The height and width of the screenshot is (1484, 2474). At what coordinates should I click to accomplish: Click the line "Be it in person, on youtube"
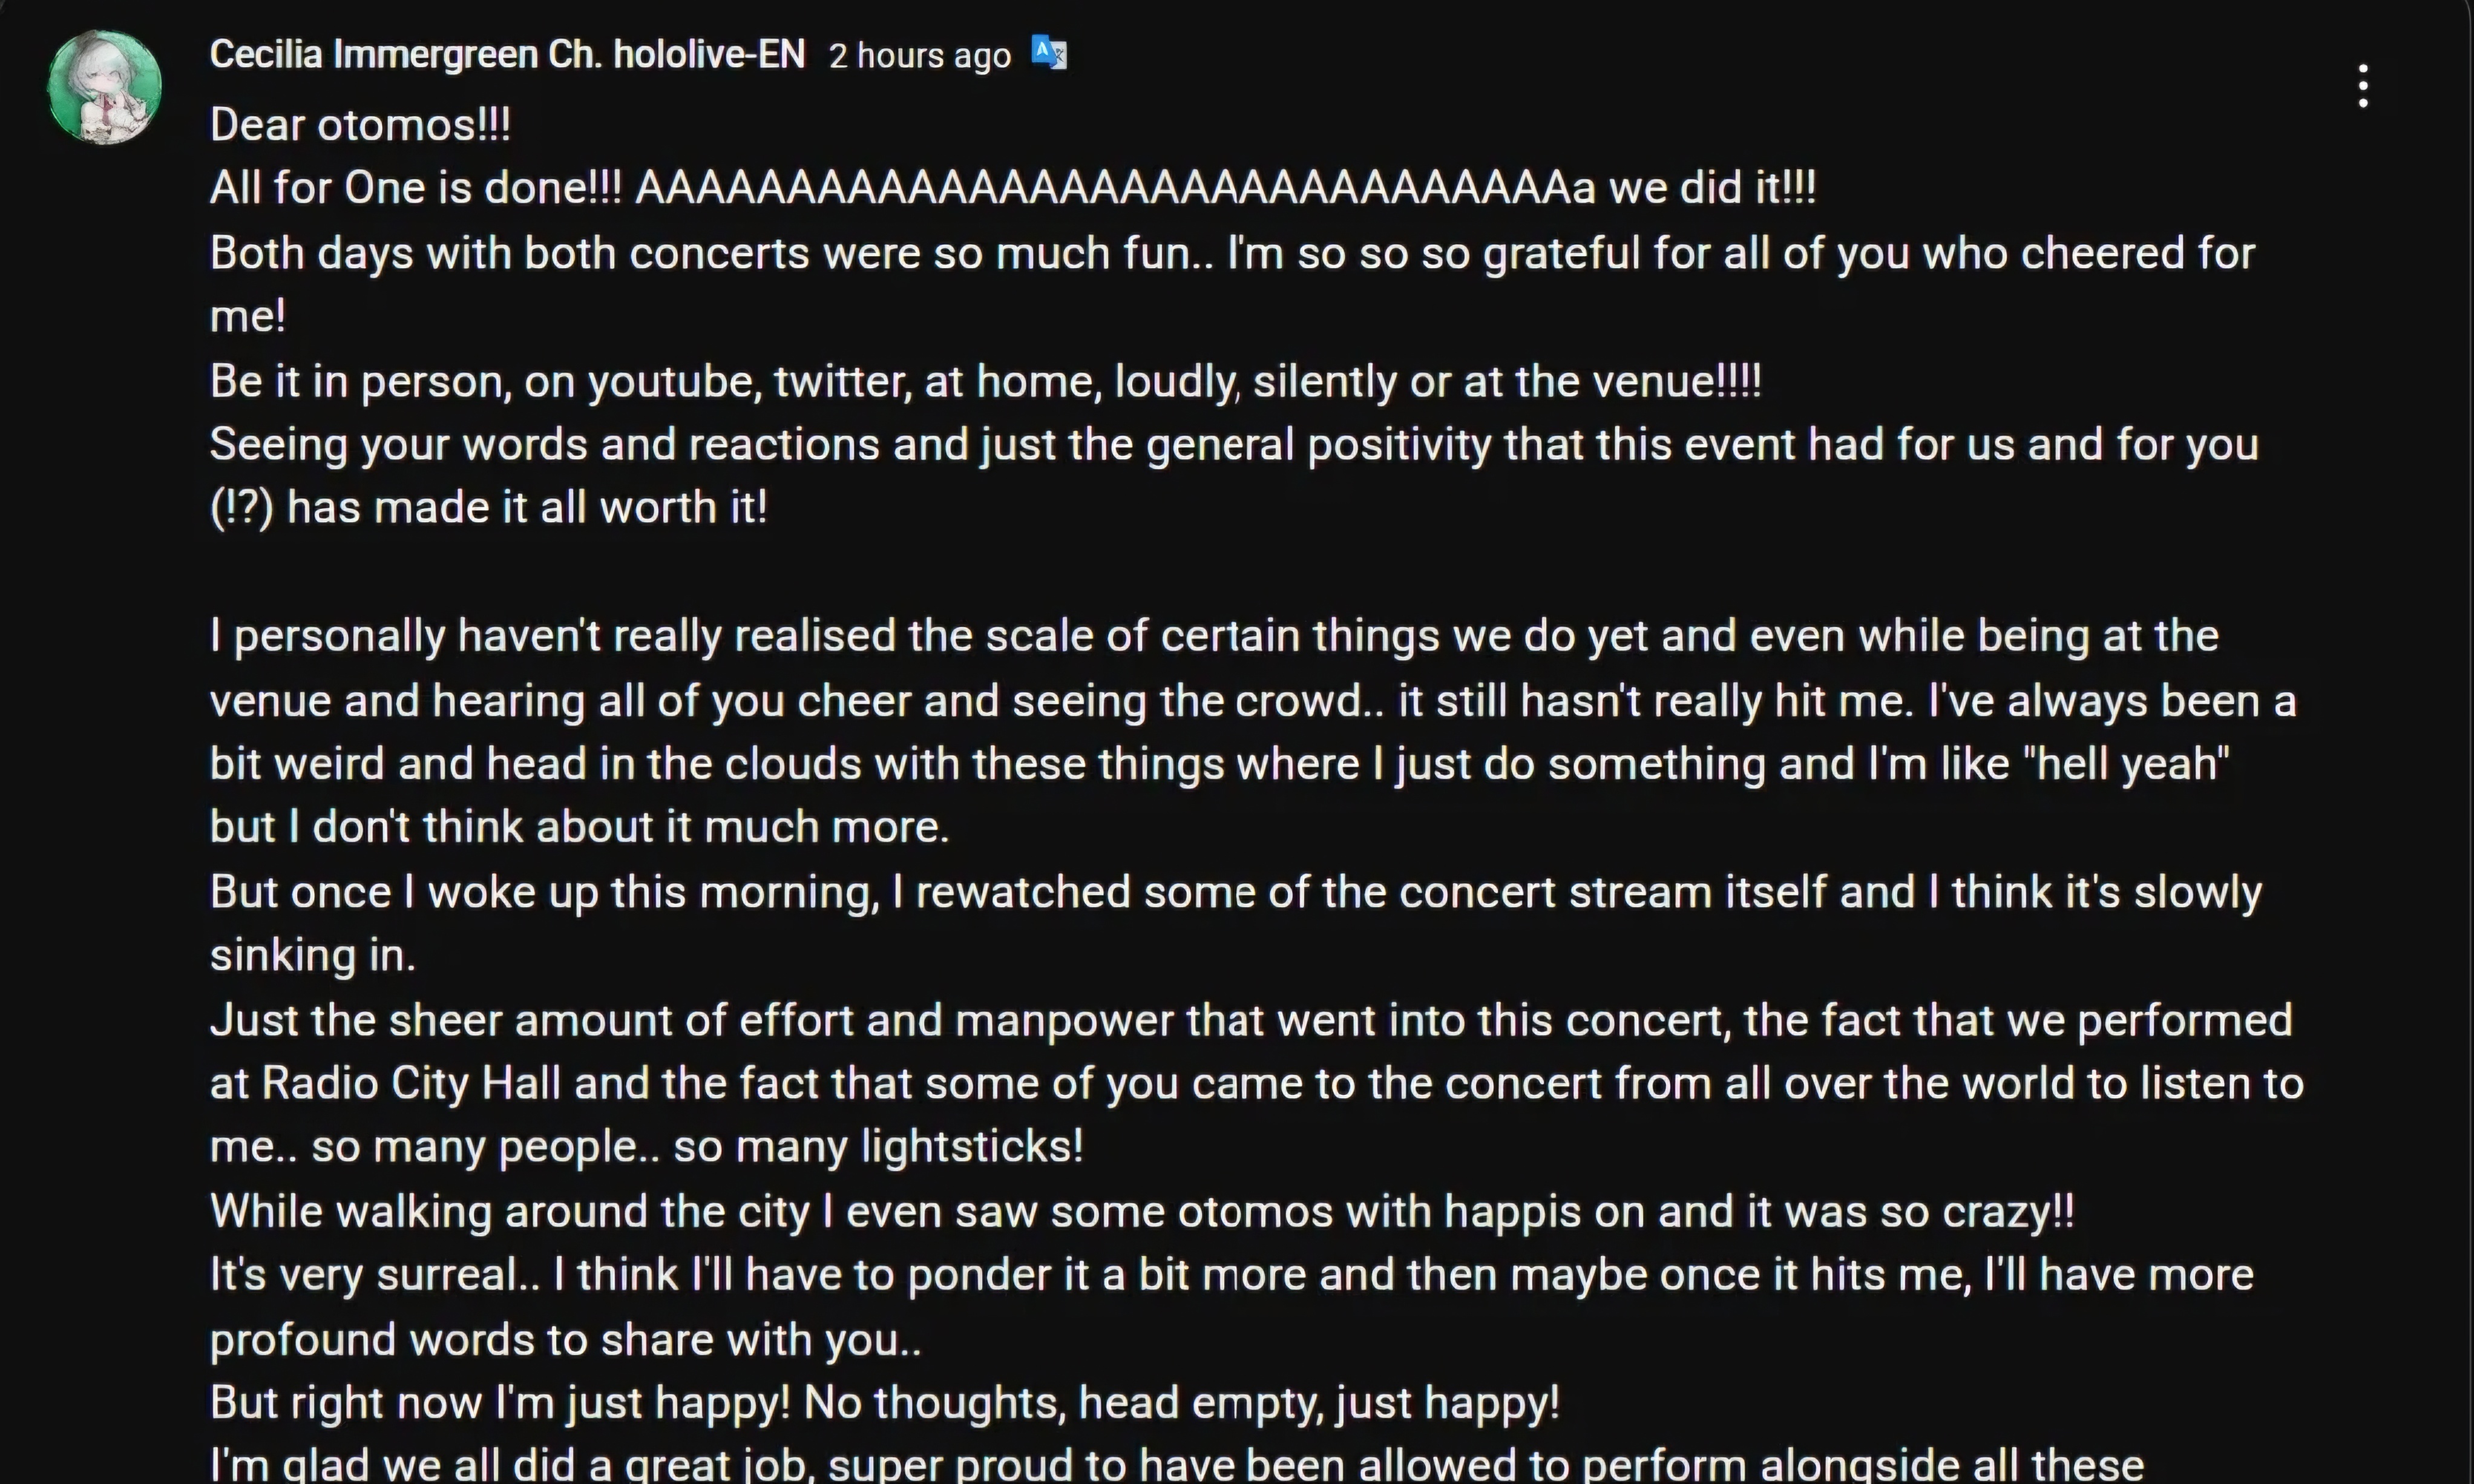tap(985, 381)
